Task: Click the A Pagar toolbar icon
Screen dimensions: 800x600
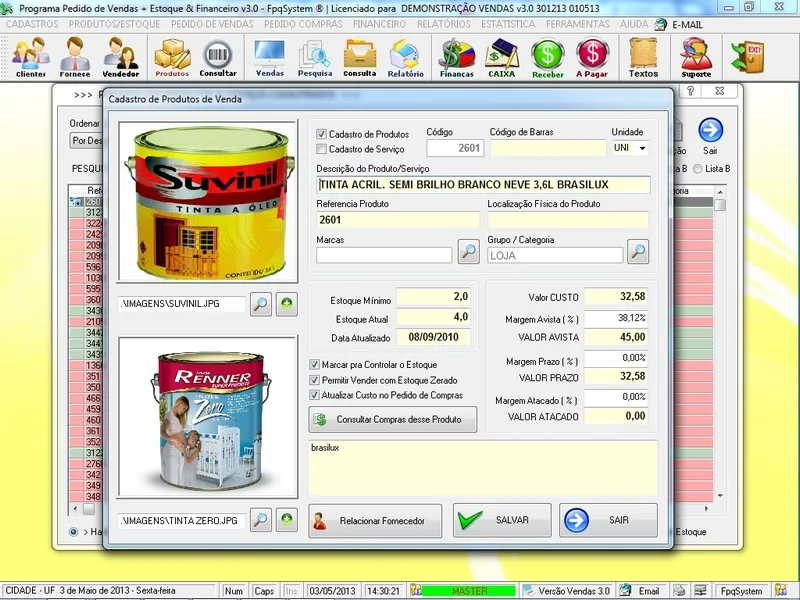Action: tap(593, 57)
